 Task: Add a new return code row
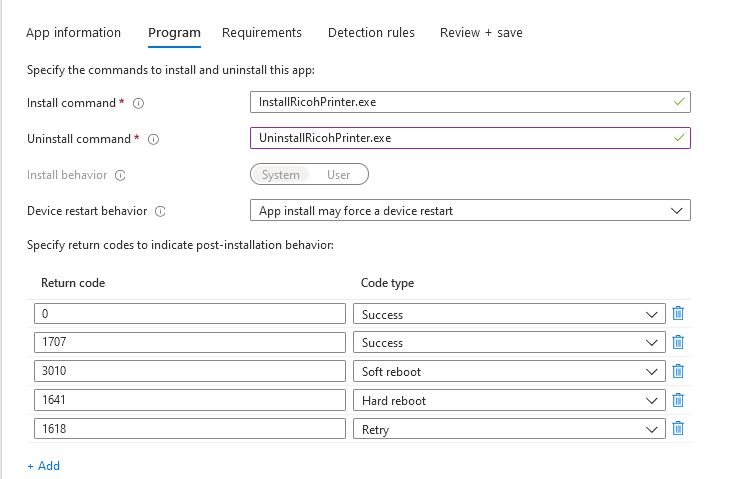[44, 466]
